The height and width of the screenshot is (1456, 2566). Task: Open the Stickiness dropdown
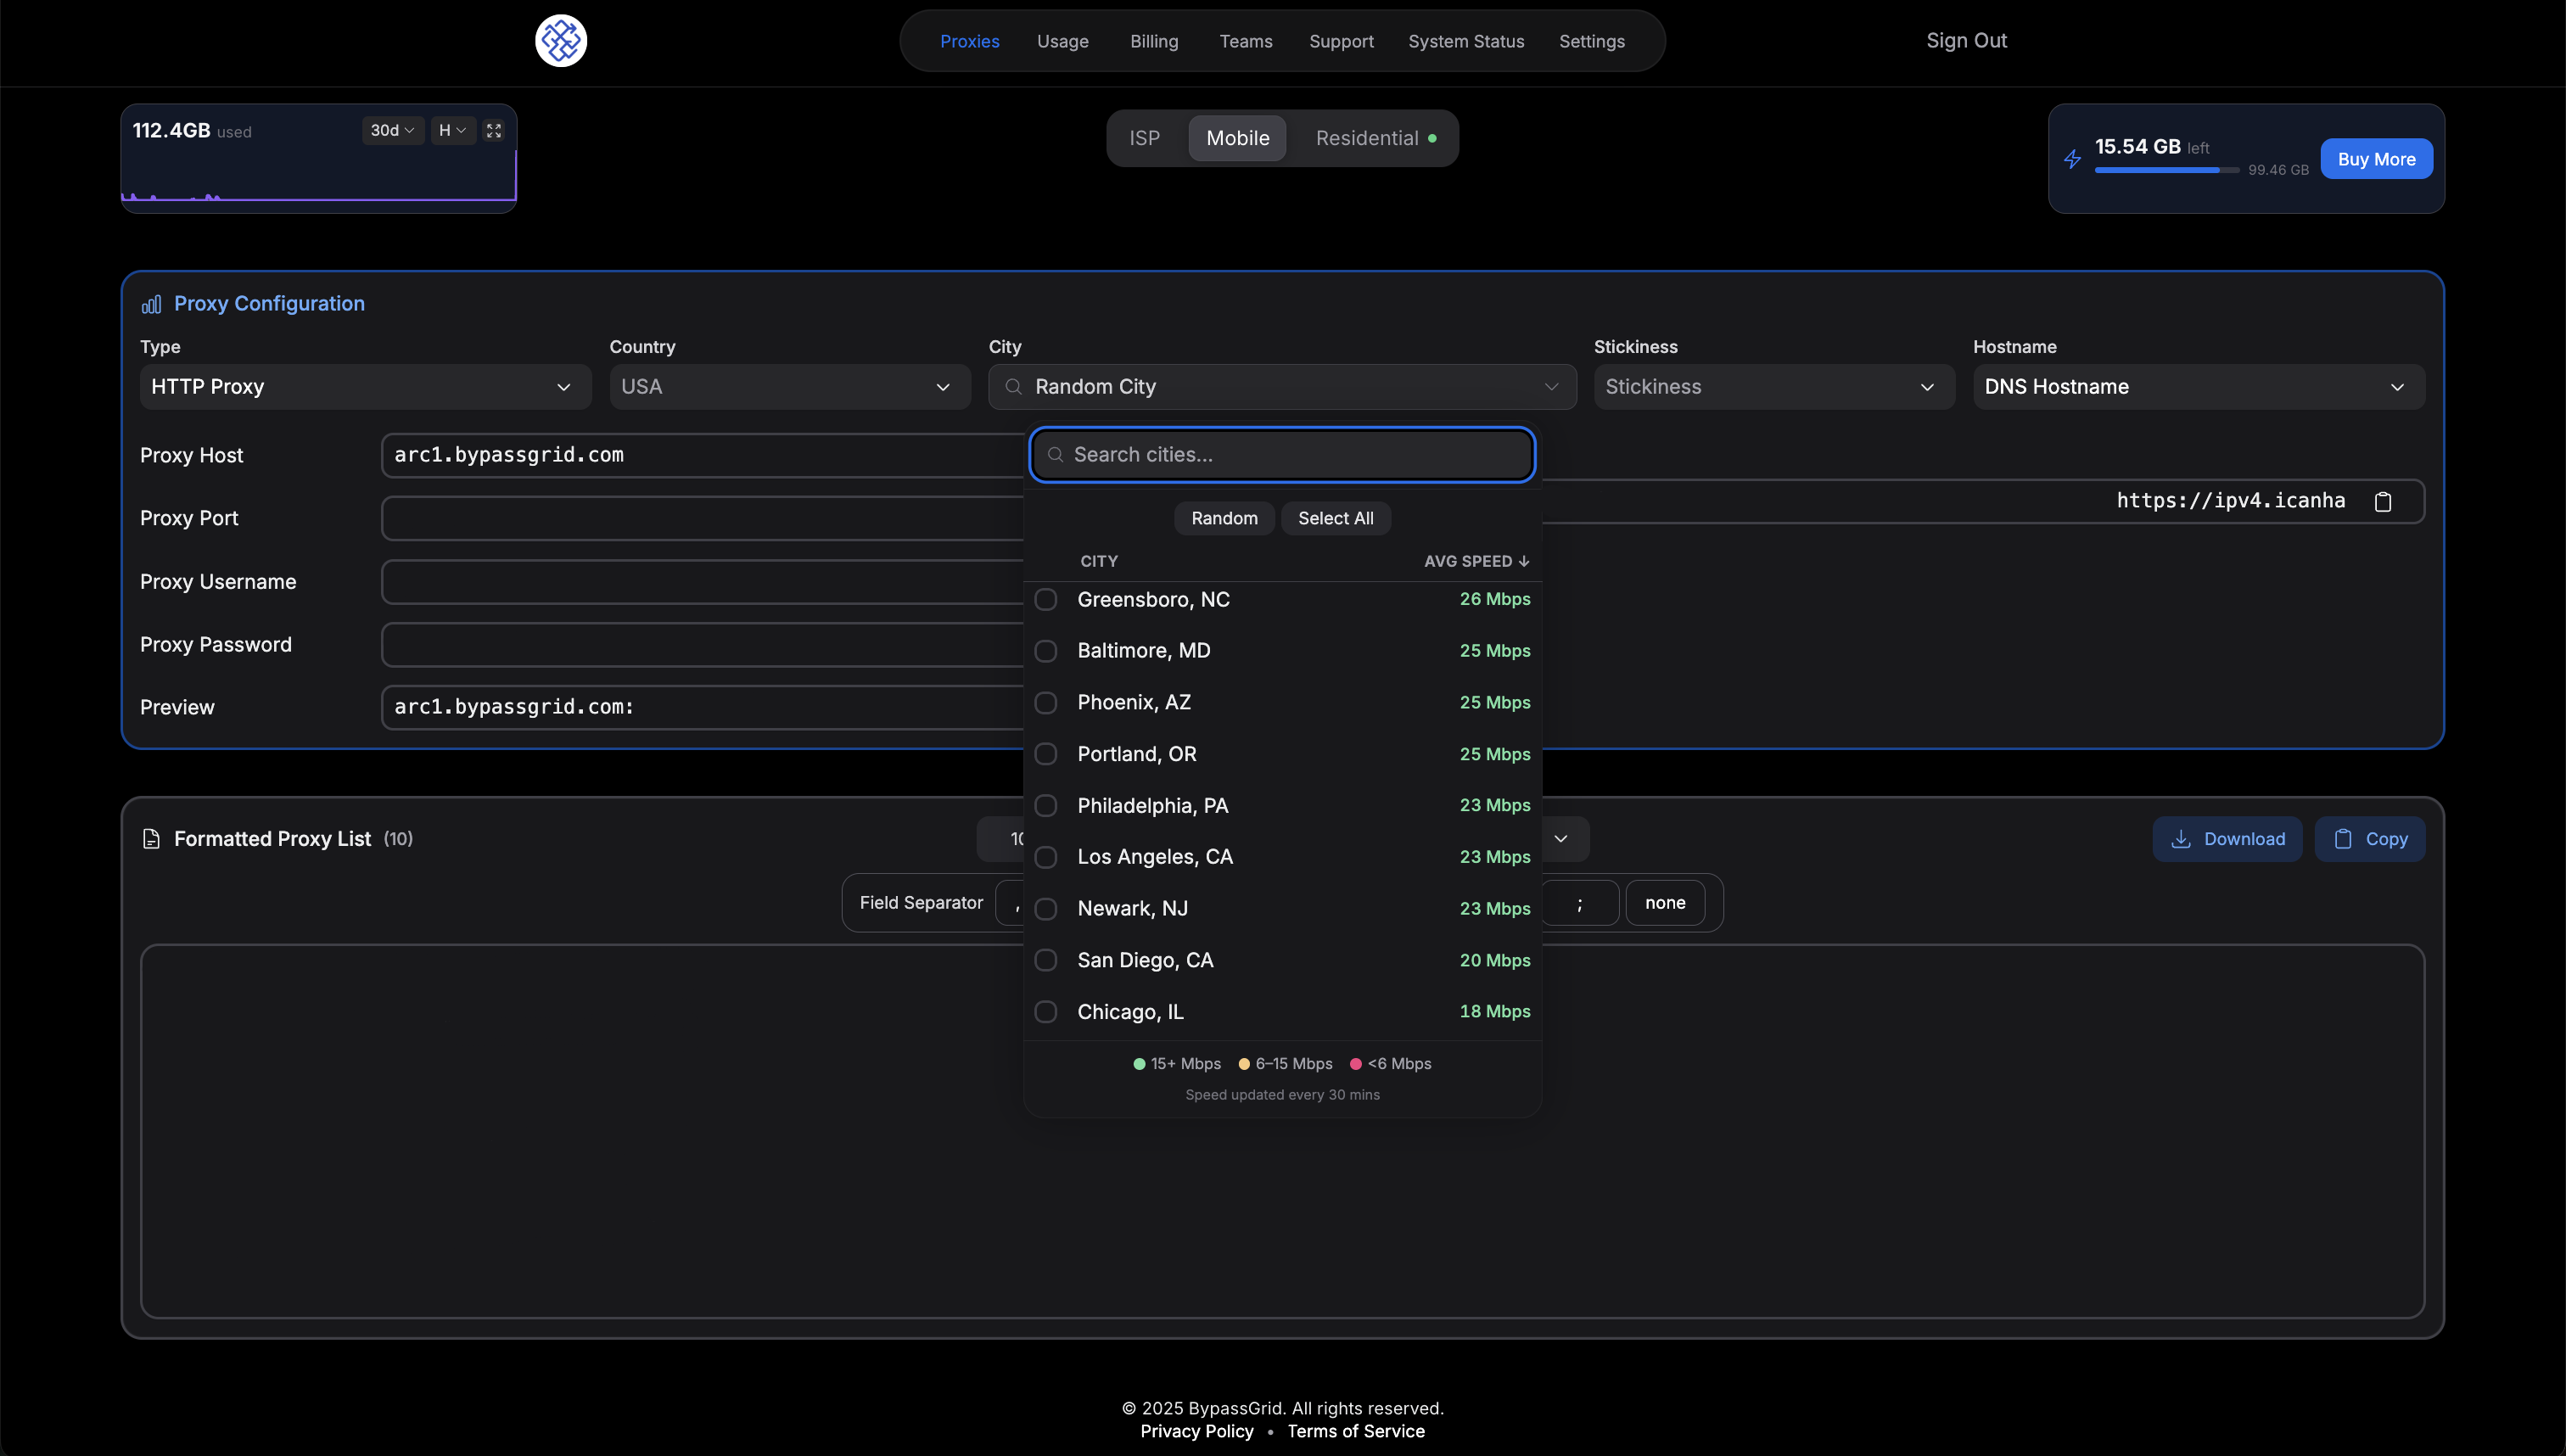(x=1773, y=387)
